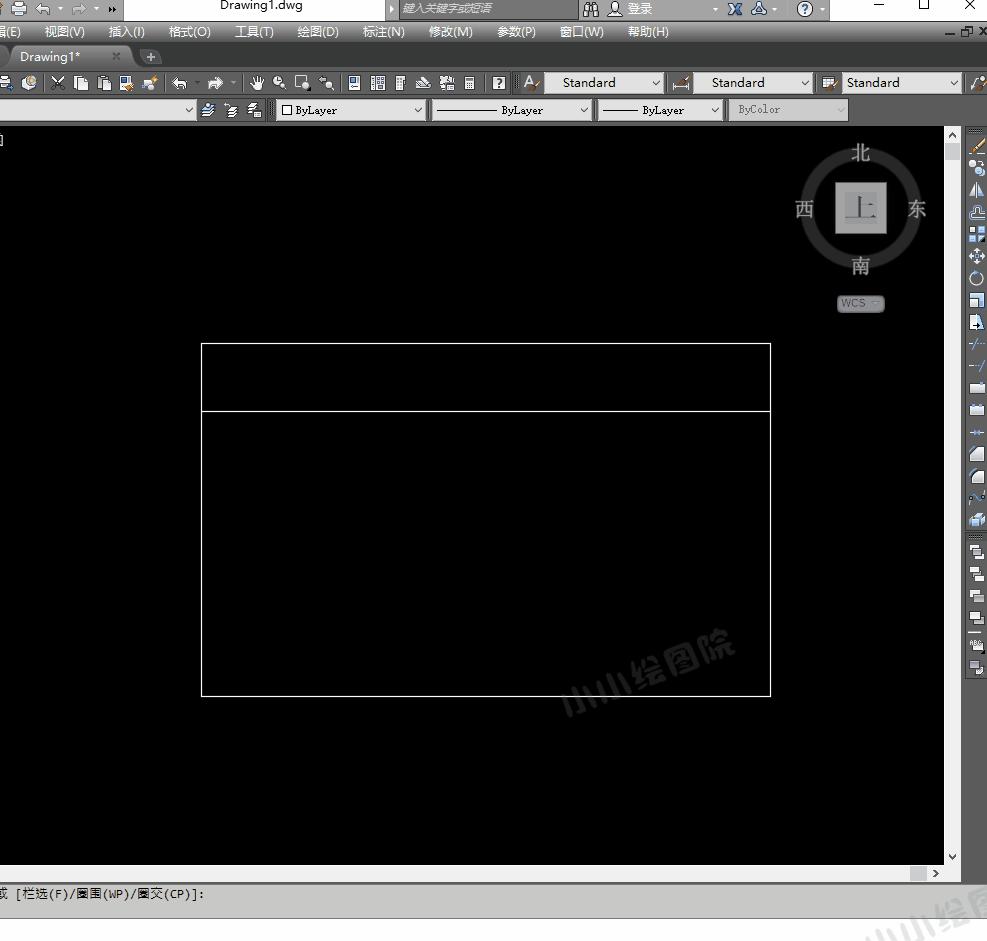Click the Cut scissors icon
The height and width of the screenshot is (941, 987).
[x=58, y=82]
